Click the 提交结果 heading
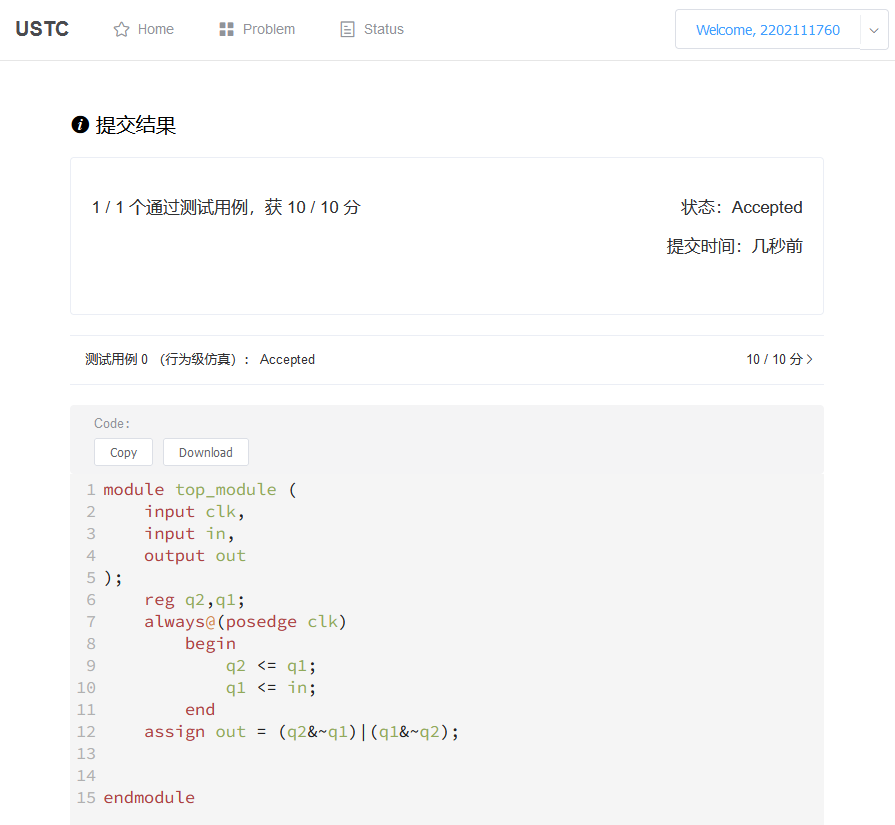Screen dimensions: 895x825 pyautogui.click(x=136, y=125)
